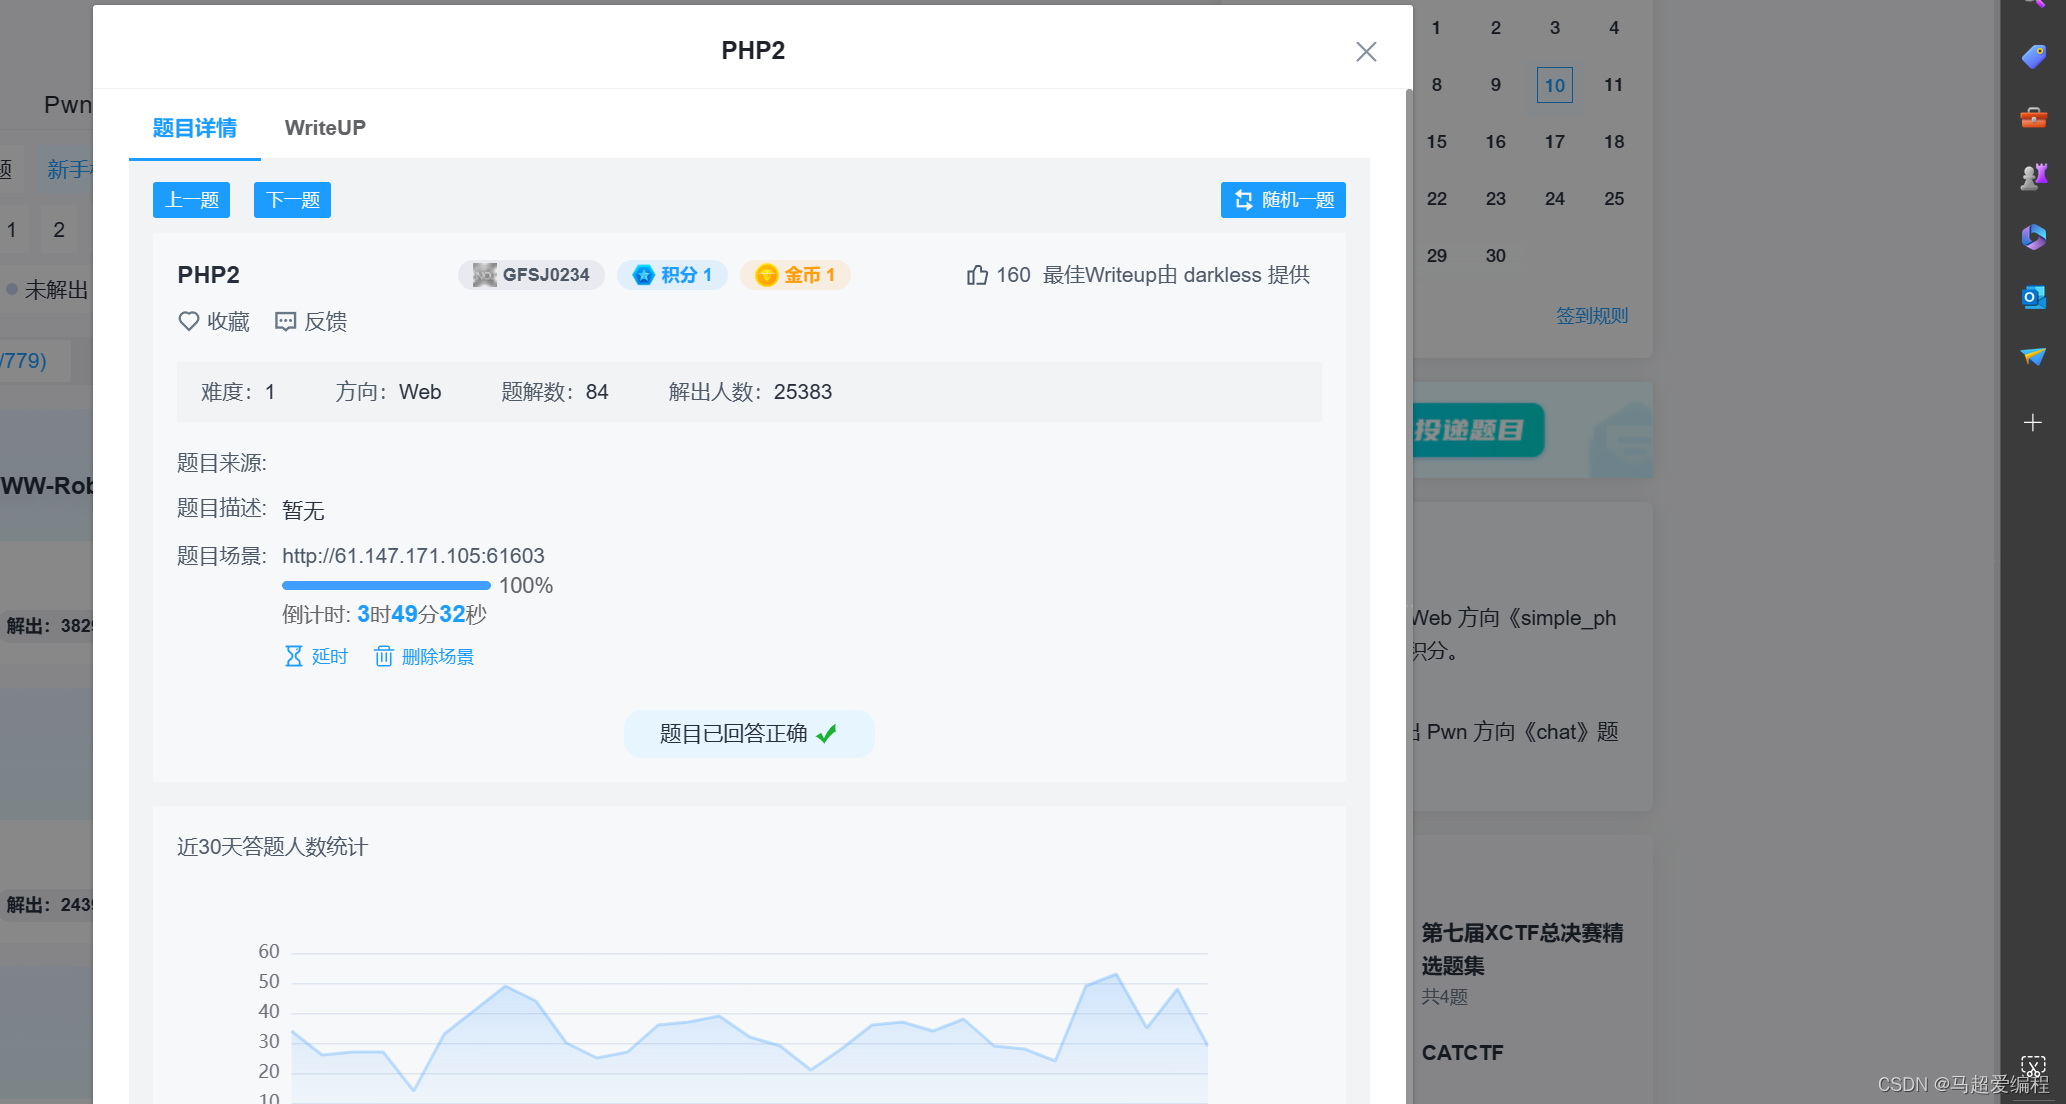Go to next challenge 下一题
Screen dimensions: 2066x1104
coord(292,200)
